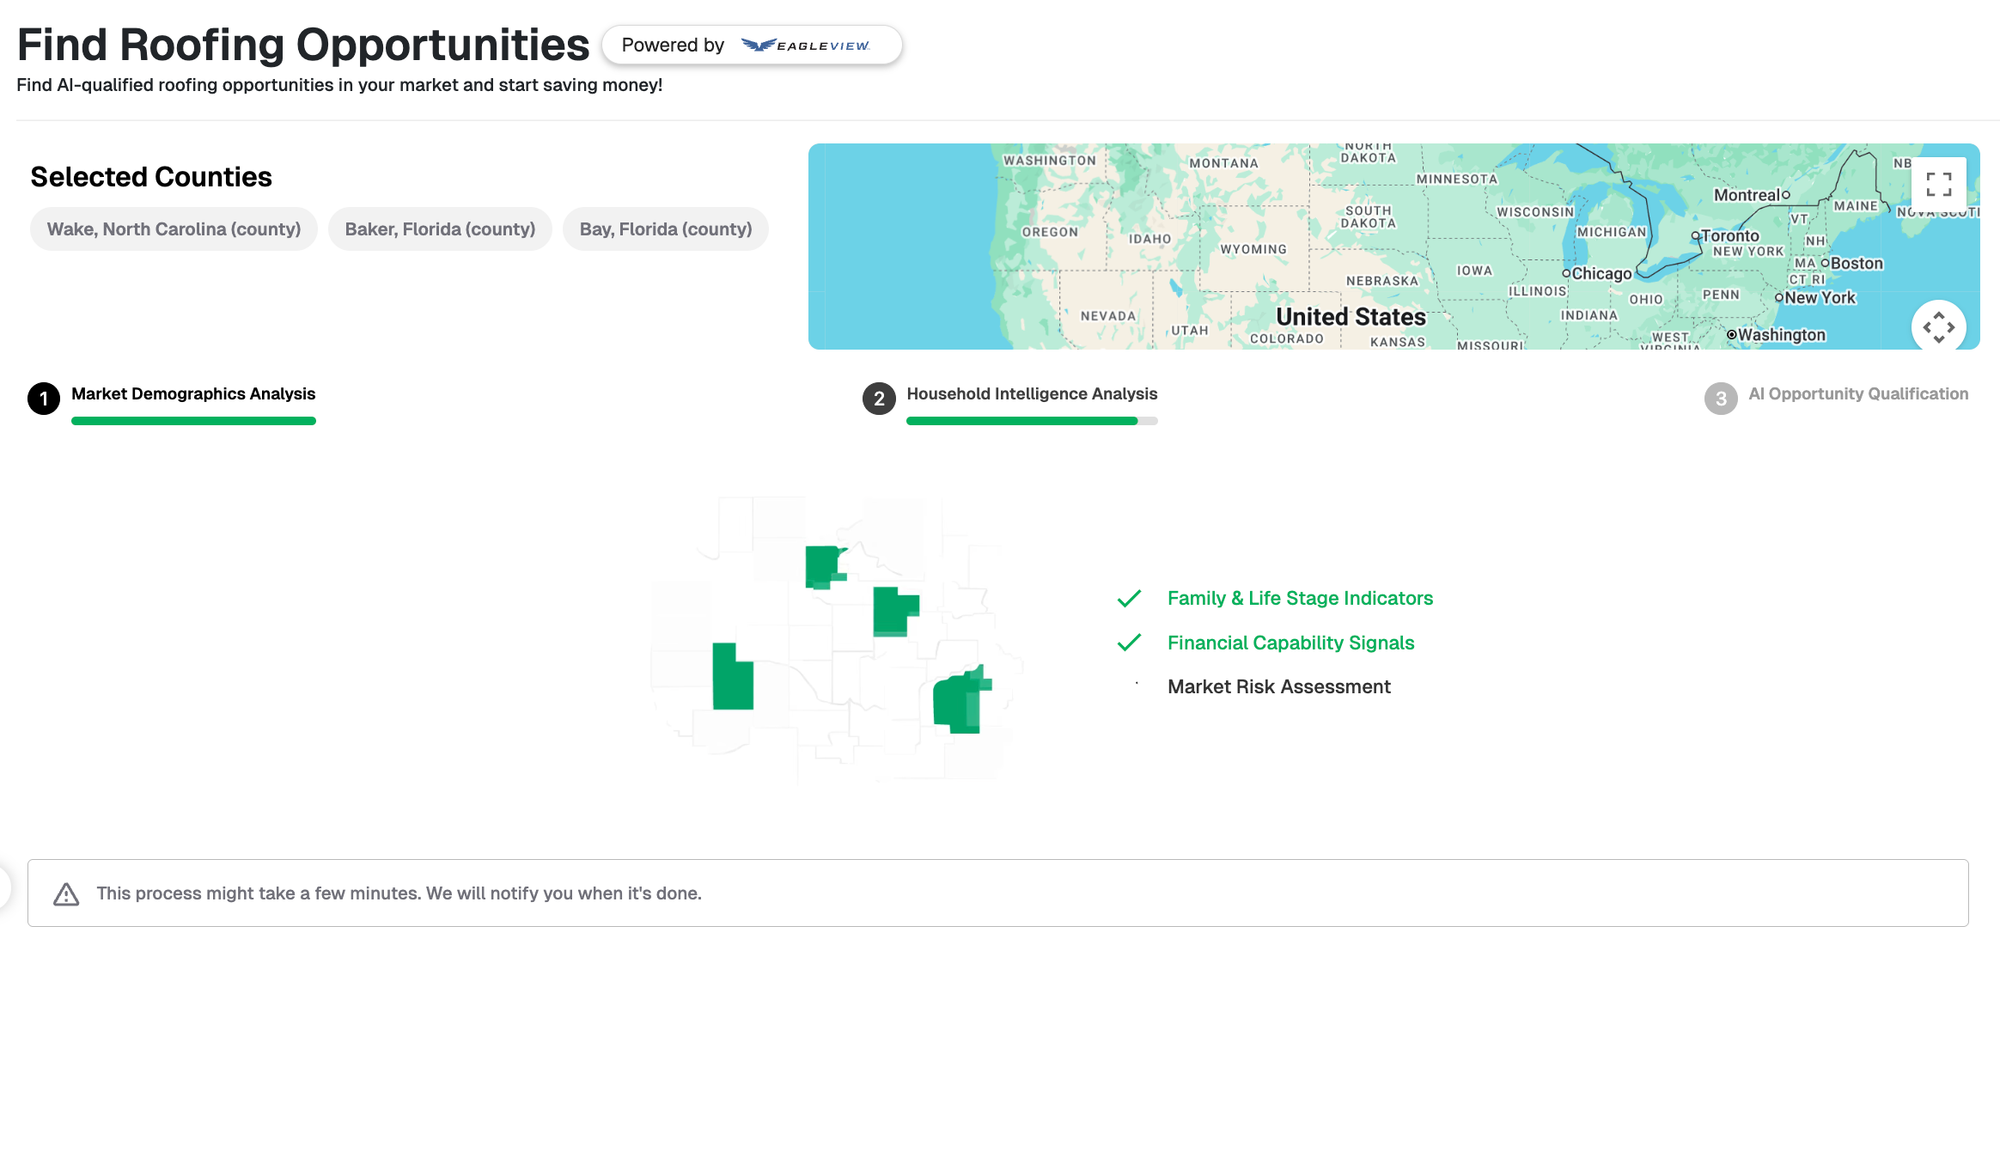This screenshot has height=1158, width=2000.
Task: Click the warning triangle icon in notice
Action: pos(66,894)
